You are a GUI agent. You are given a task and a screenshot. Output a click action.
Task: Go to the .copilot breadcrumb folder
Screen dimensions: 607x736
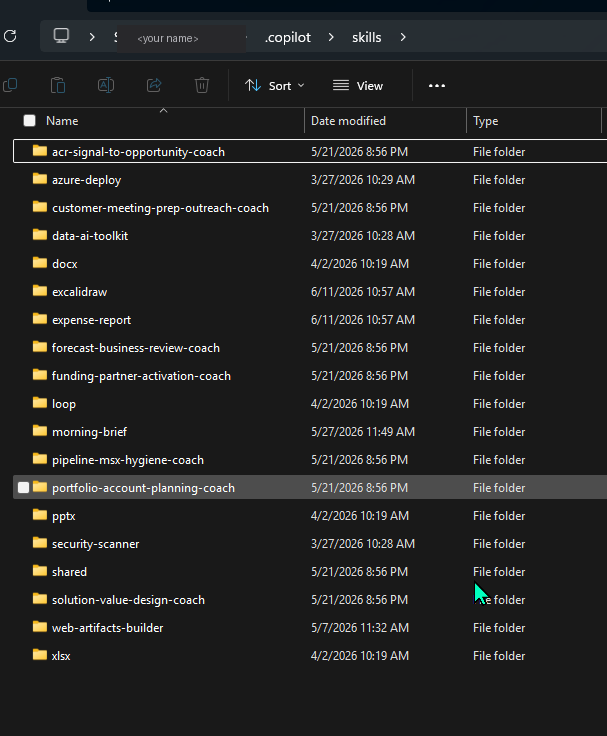coord(287,37)
